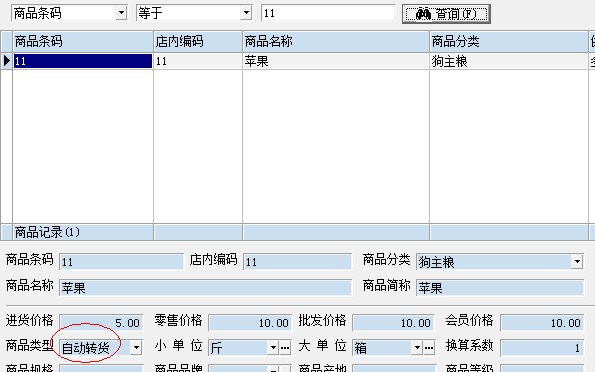
Task: Select the barcode cell 11 in the grid
Action: [83, 61]
